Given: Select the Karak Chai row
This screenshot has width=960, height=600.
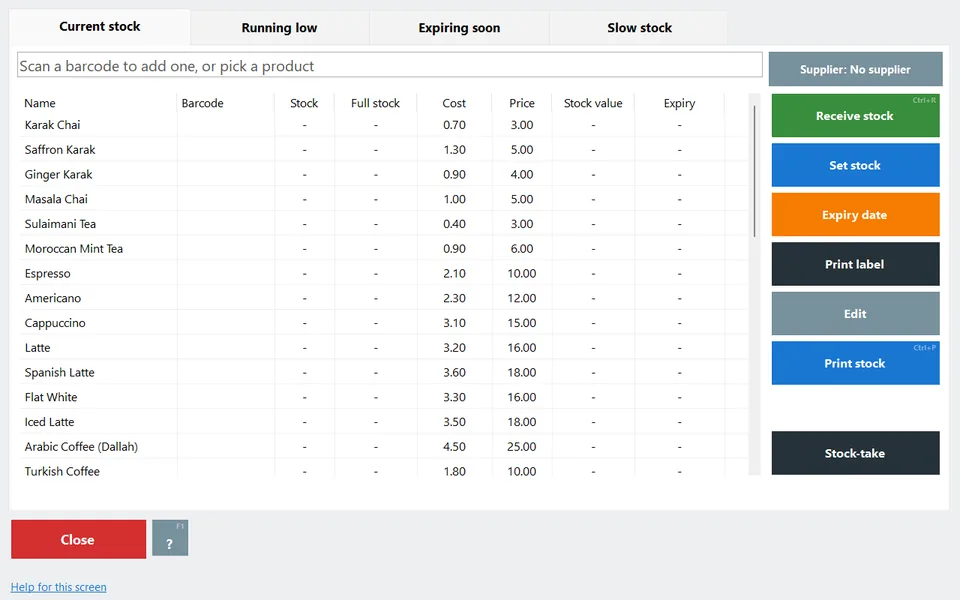Looking at the screenshot, I should (384, 125).
